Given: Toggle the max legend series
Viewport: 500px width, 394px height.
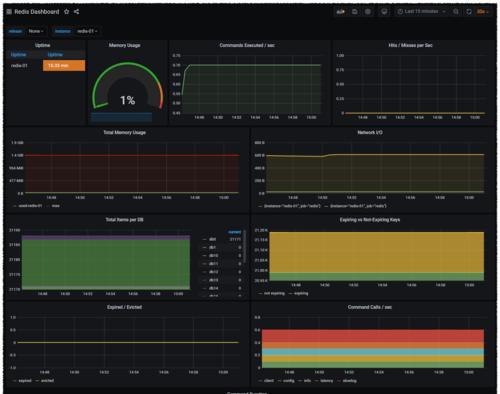Looking at the screenshot, I should [x=56, y=206].
